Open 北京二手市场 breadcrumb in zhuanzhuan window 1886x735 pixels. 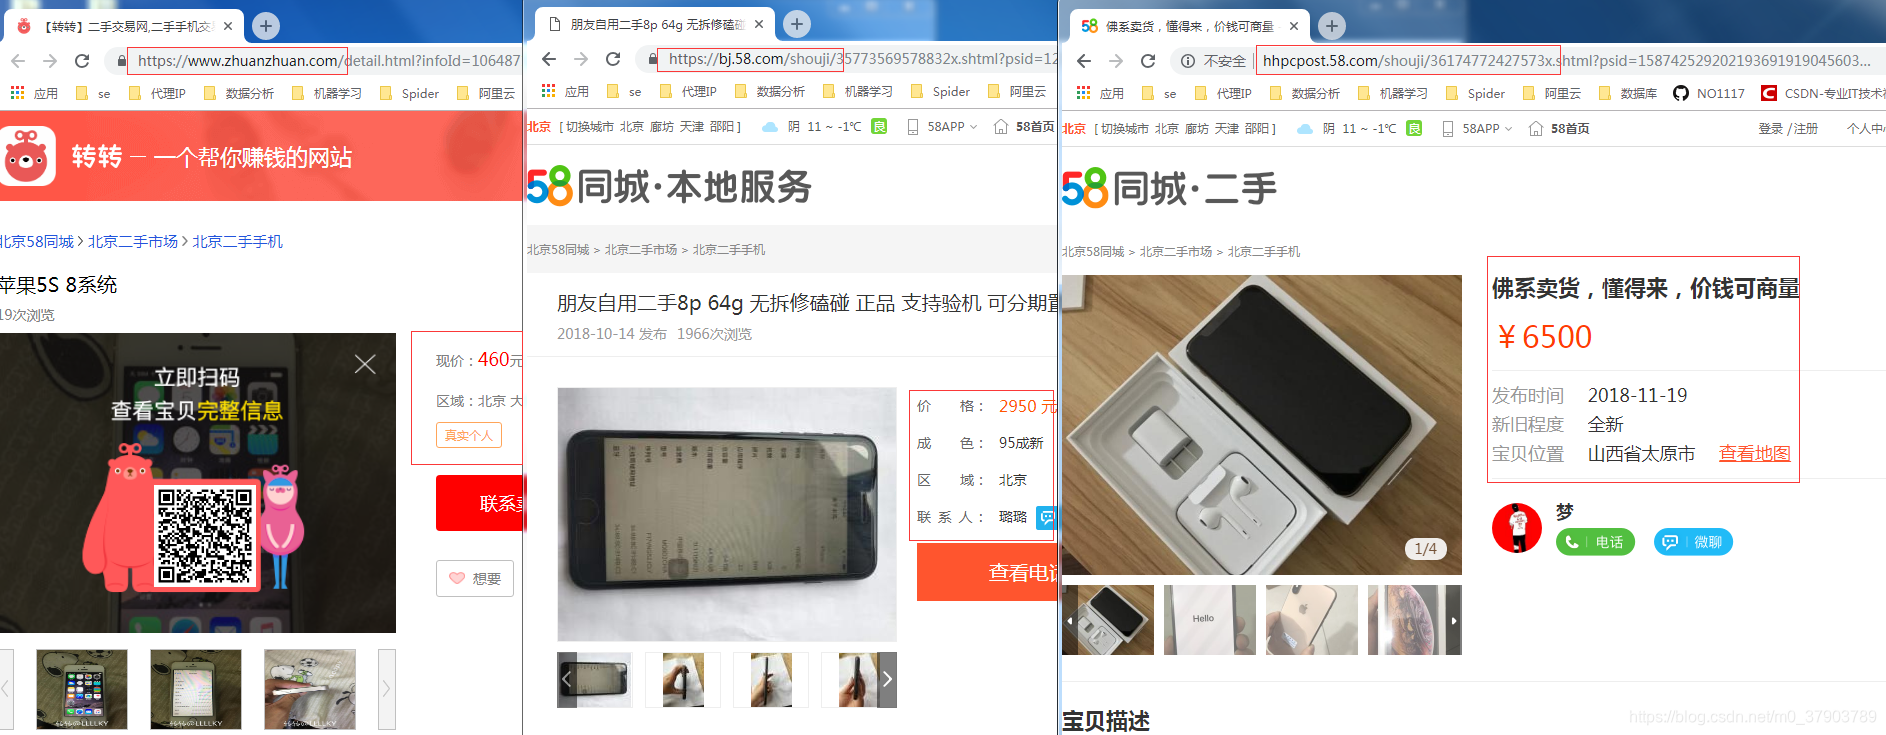click(133, 242)
